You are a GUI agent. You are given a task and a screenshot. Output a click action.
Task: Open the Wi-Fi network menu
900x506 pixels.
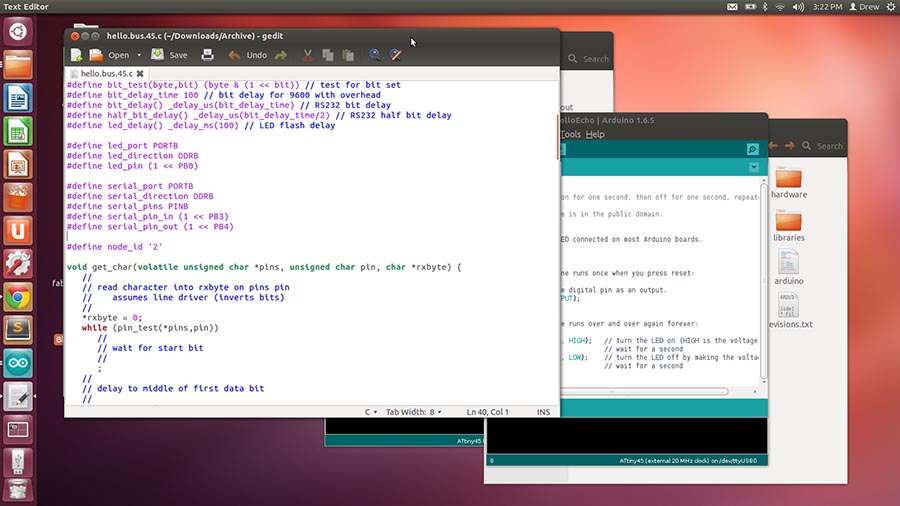[x=779, y=7]
